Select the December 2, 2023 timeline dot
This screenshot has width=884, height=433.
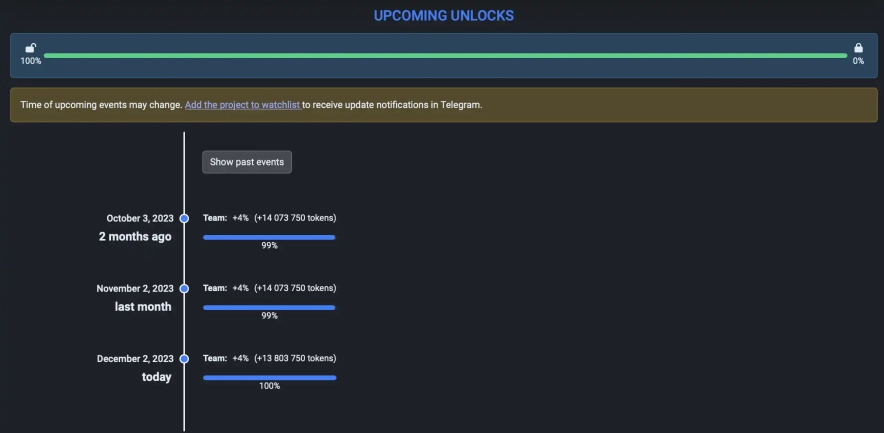coord(184,358)
